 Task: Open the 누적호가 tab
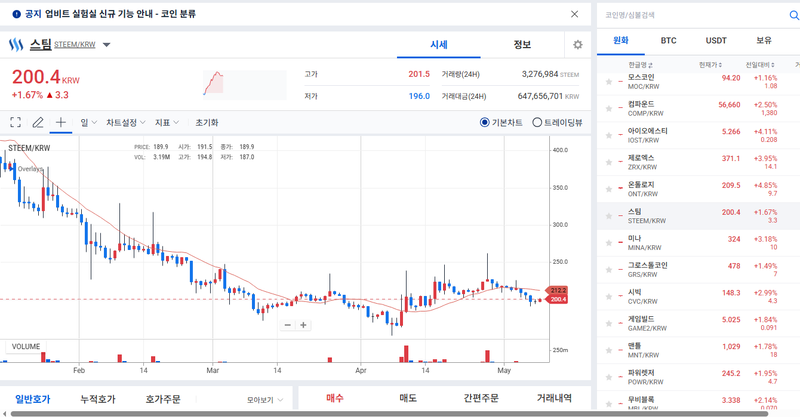[98, 399]
